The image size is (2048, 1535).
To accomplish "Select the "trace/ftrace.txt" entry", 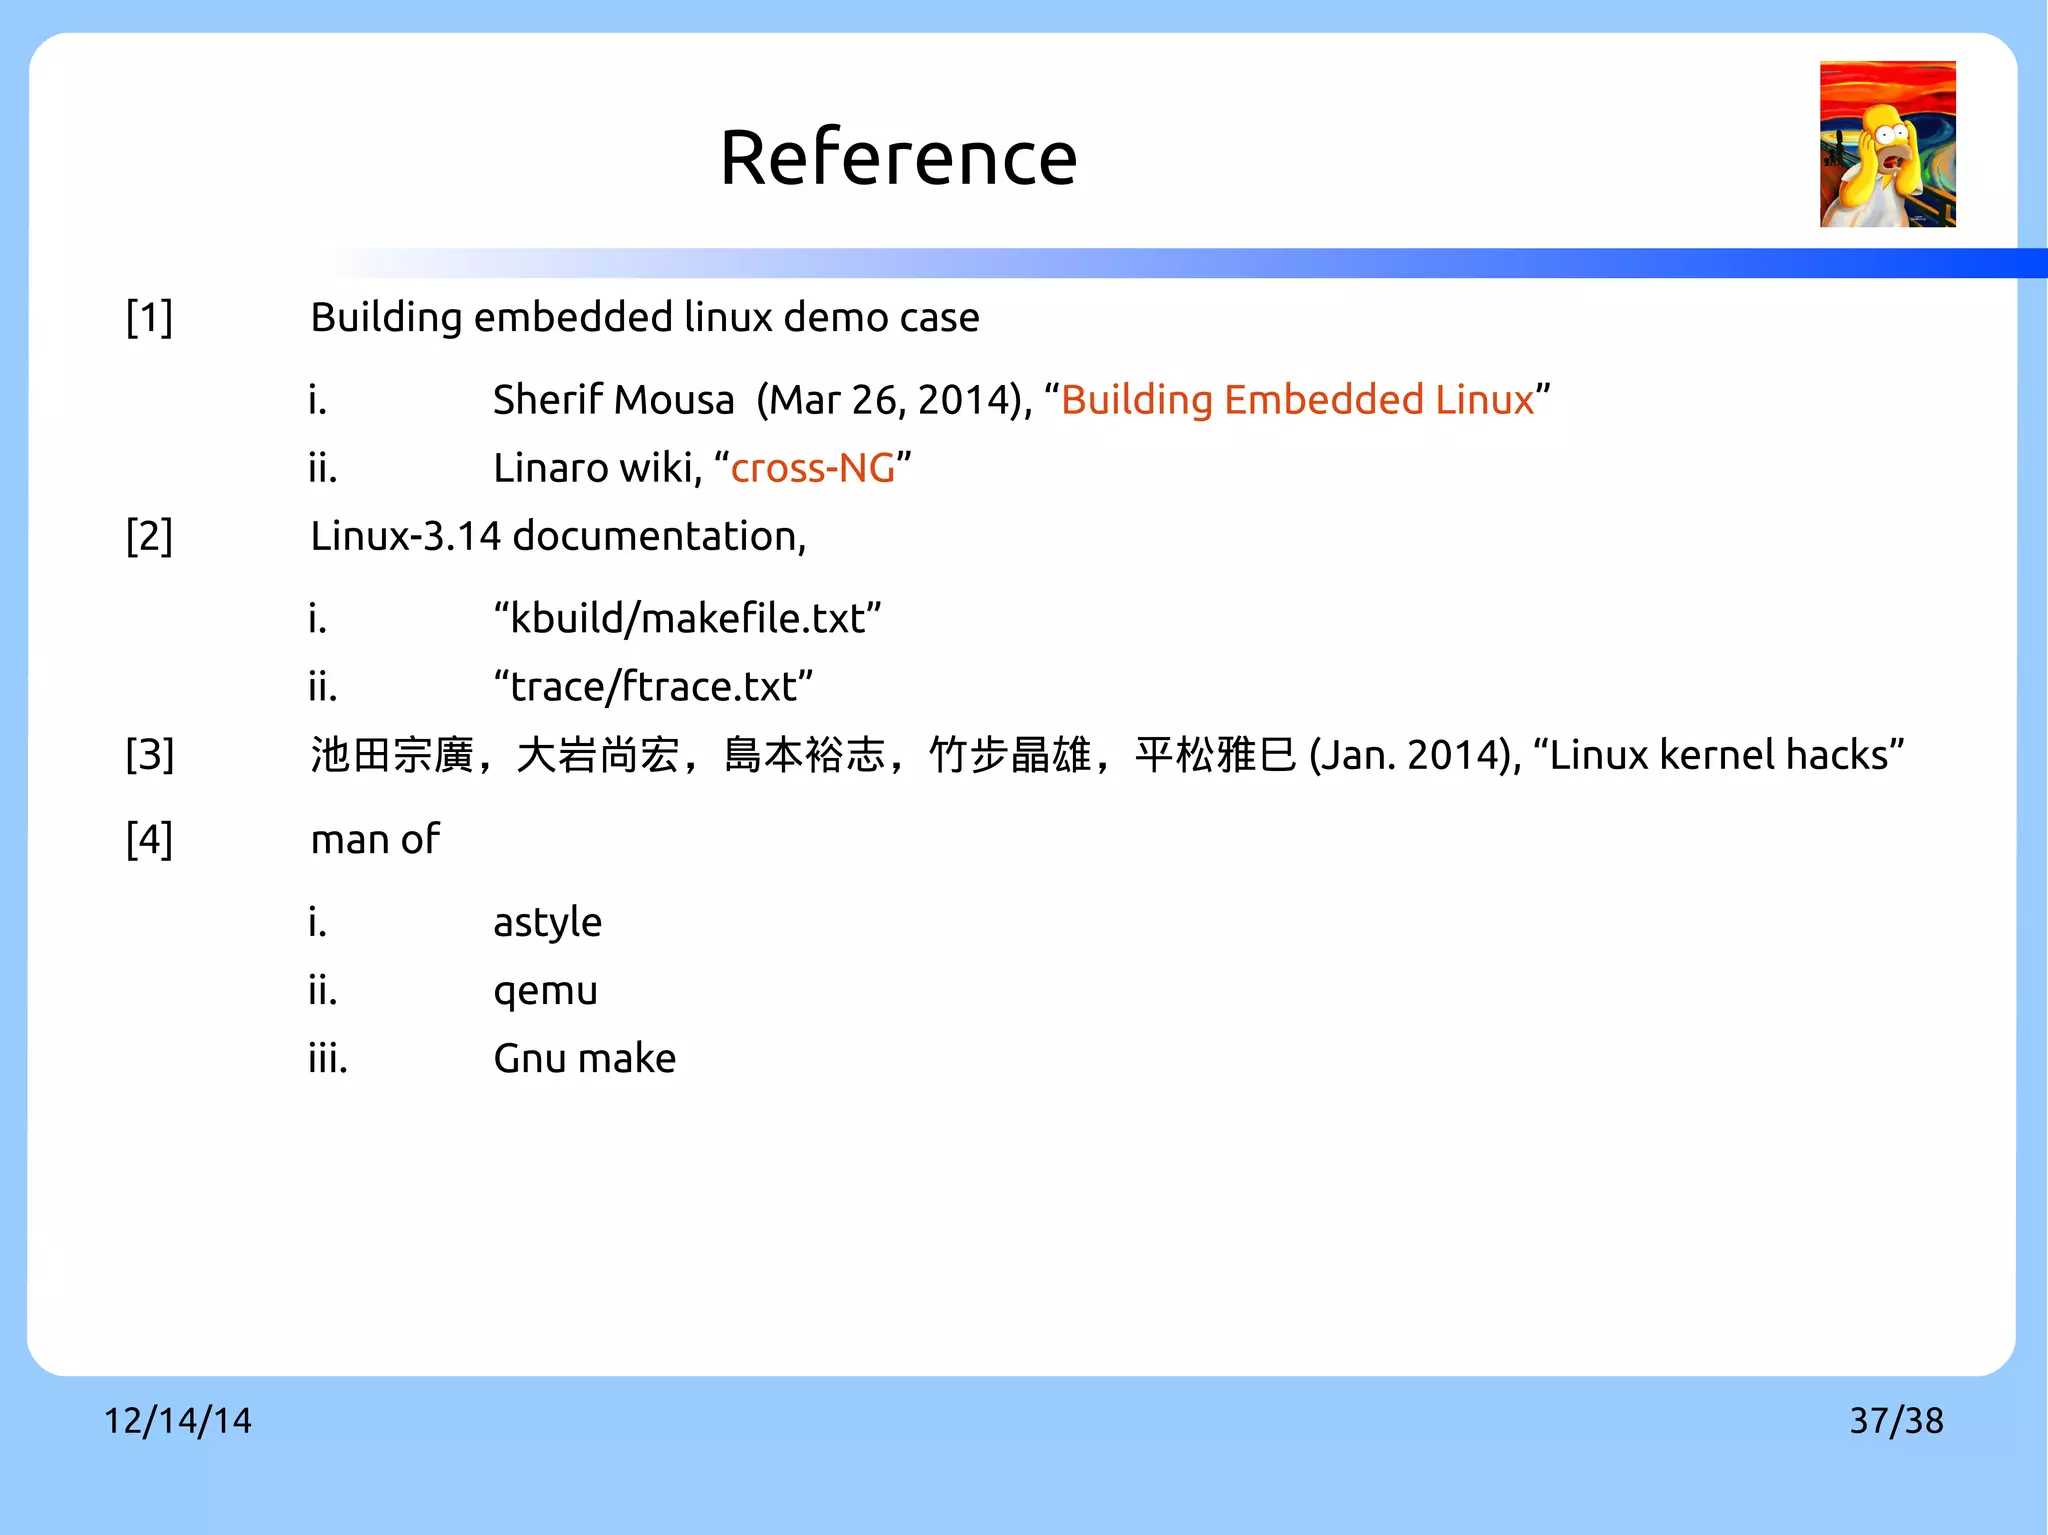I will click(653, 687).
